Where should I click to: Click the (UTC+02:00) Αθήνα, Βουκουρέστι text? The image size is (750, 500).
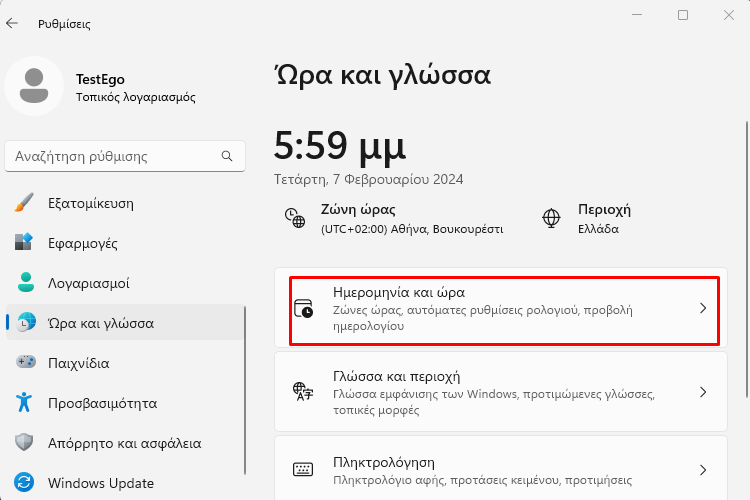click(412, 229)
